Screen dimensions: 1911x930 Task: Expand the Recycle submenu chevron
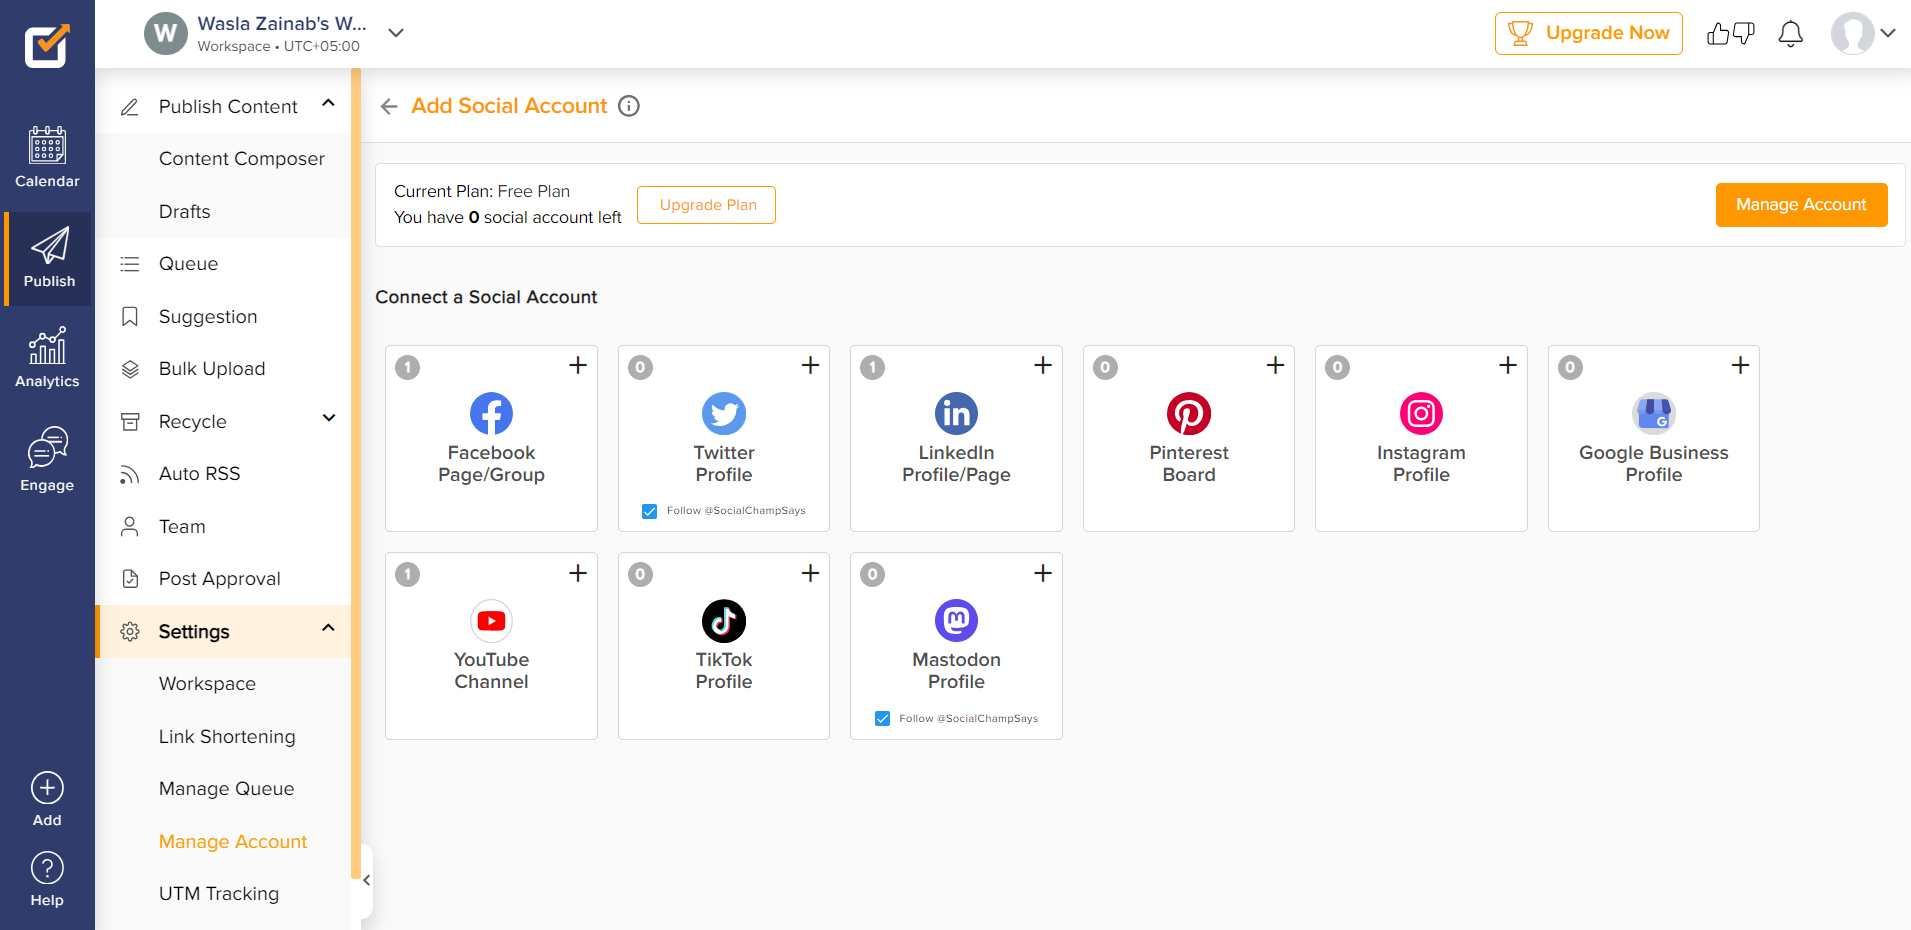328,418
